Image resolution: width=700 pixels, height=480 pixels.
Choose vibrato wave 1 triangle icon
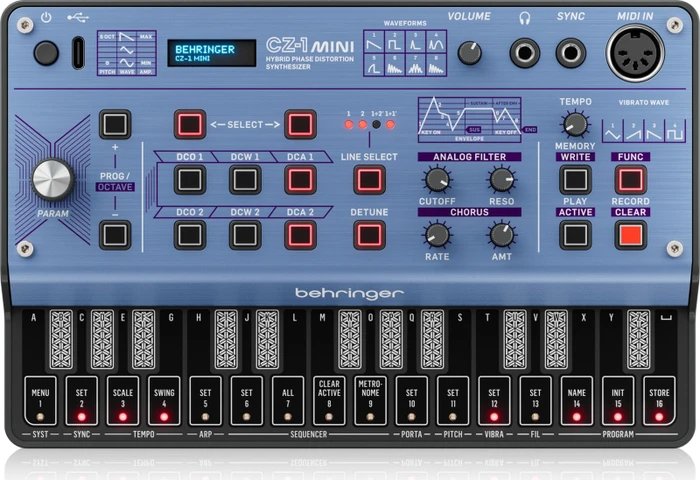(x=612, y=131)
